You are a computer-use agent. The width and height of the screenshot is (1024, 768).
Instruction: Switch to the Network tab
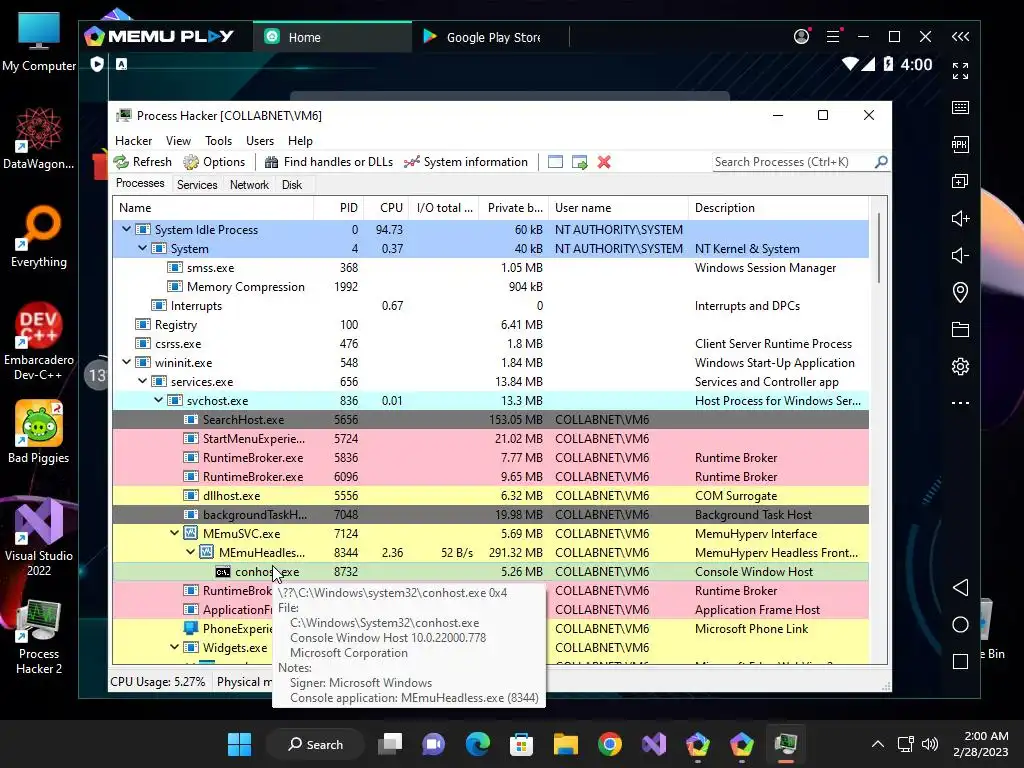pos(249,185)
